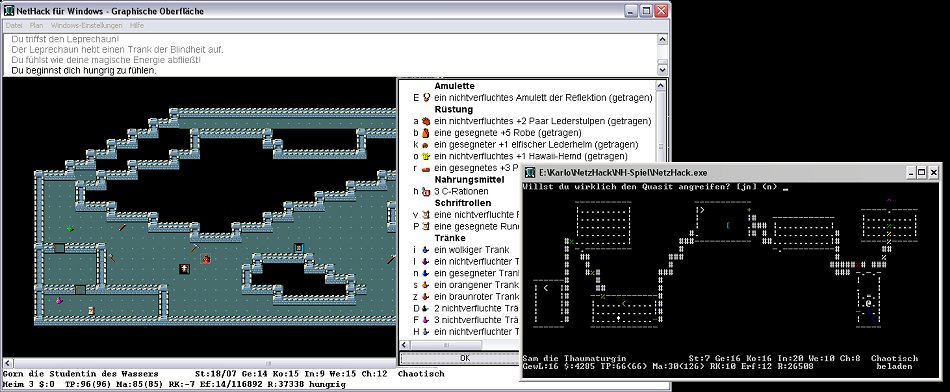Click the NetzHack.exe console window icon
Viewport: 950px width, 392px height.
click(x=530, y=173)
